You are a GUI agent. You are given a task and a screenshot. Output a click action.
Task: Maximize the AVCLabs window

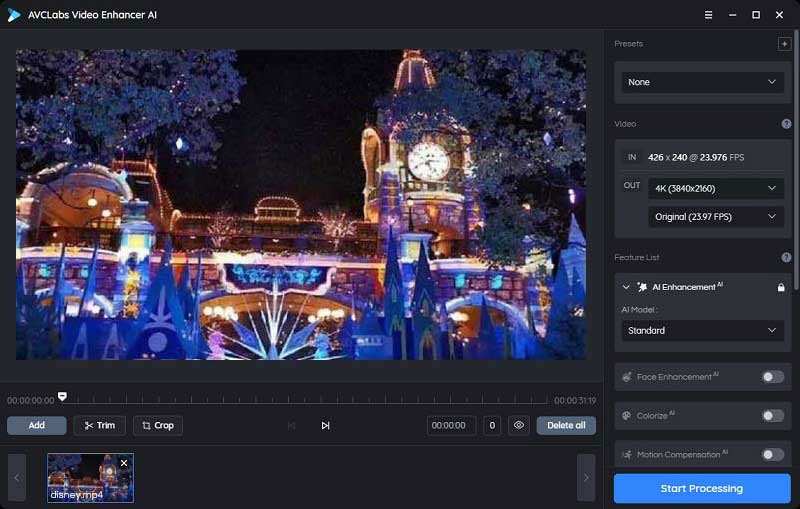(756, 15)
